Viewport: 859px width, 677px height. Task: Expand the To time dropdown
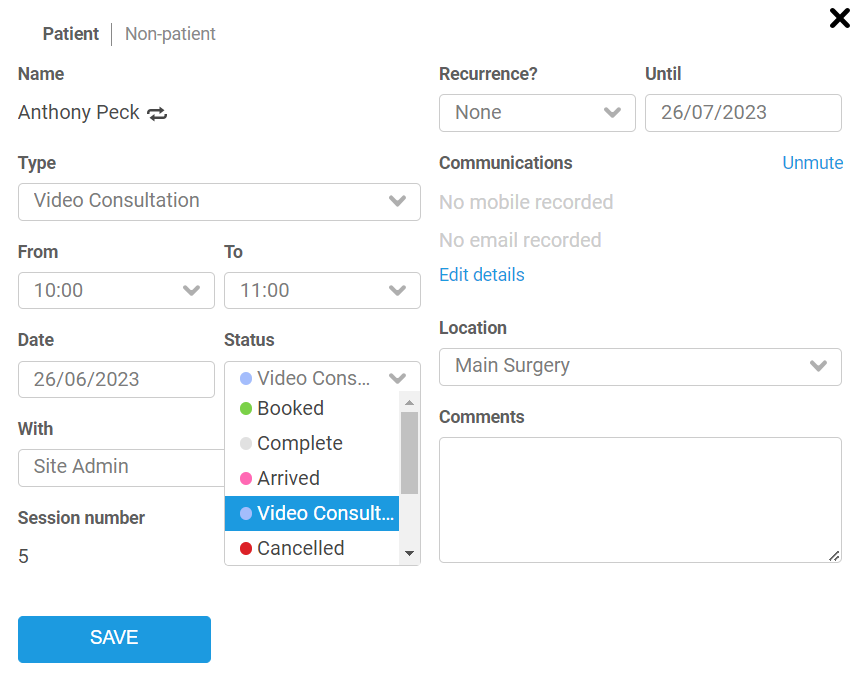click(322, 291)
